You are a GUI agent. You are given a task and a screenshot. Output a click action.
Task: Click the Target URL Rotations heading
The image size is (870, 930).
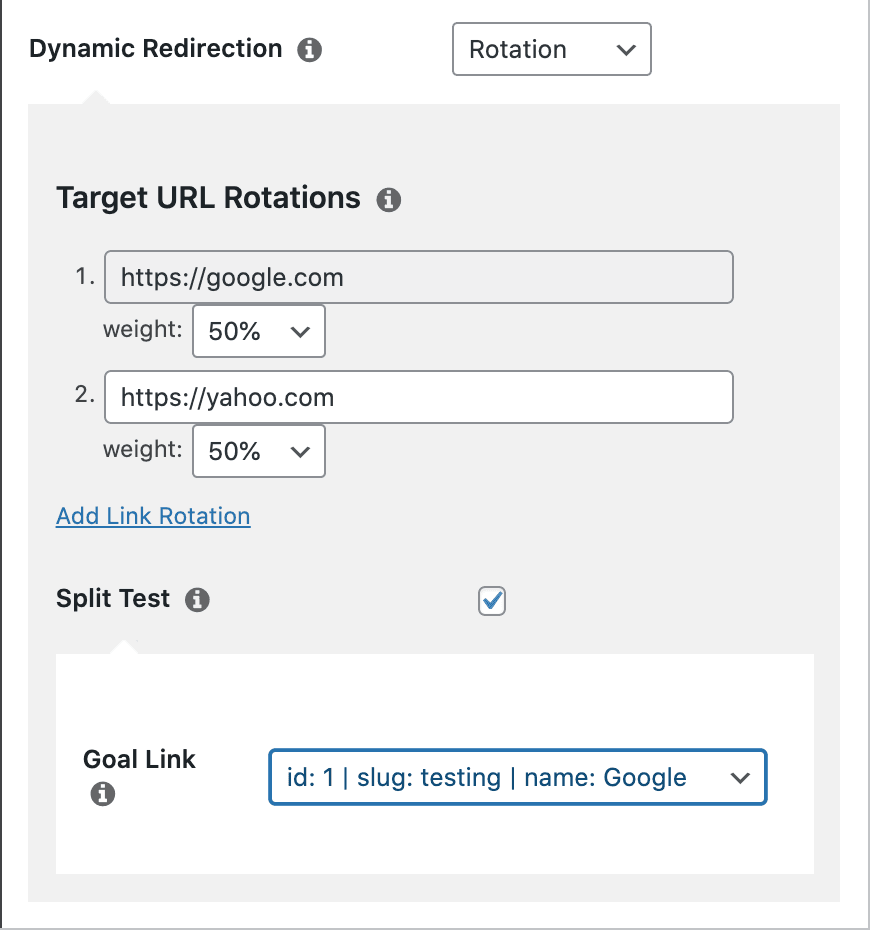[x=208, y=198]
